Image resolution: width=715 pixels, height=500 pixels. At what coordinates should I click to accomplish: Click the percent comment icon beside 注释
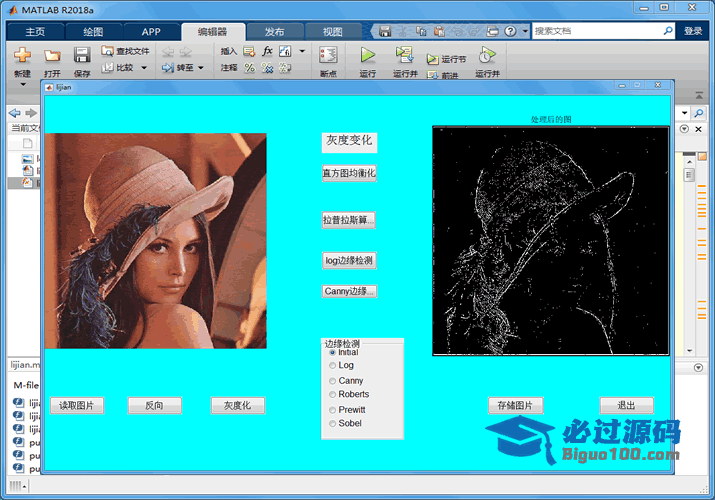(249, 68)
